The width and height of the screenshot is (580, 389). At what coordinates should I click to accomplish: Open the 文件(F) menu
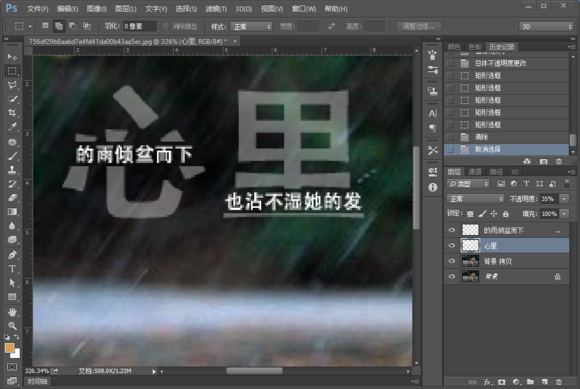coord(37,9)
